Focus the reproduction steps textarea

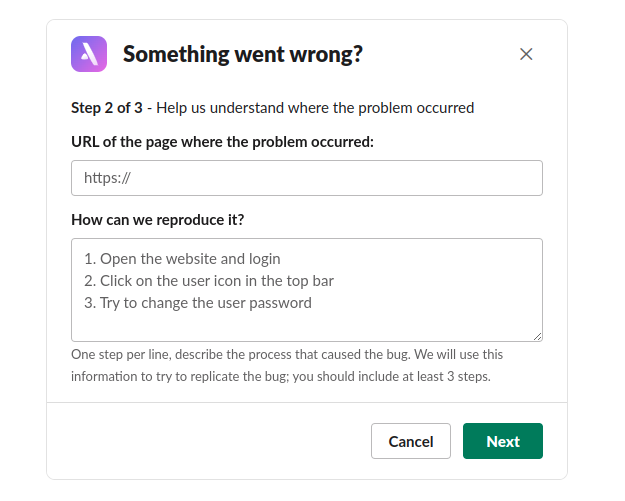point(306,290)
